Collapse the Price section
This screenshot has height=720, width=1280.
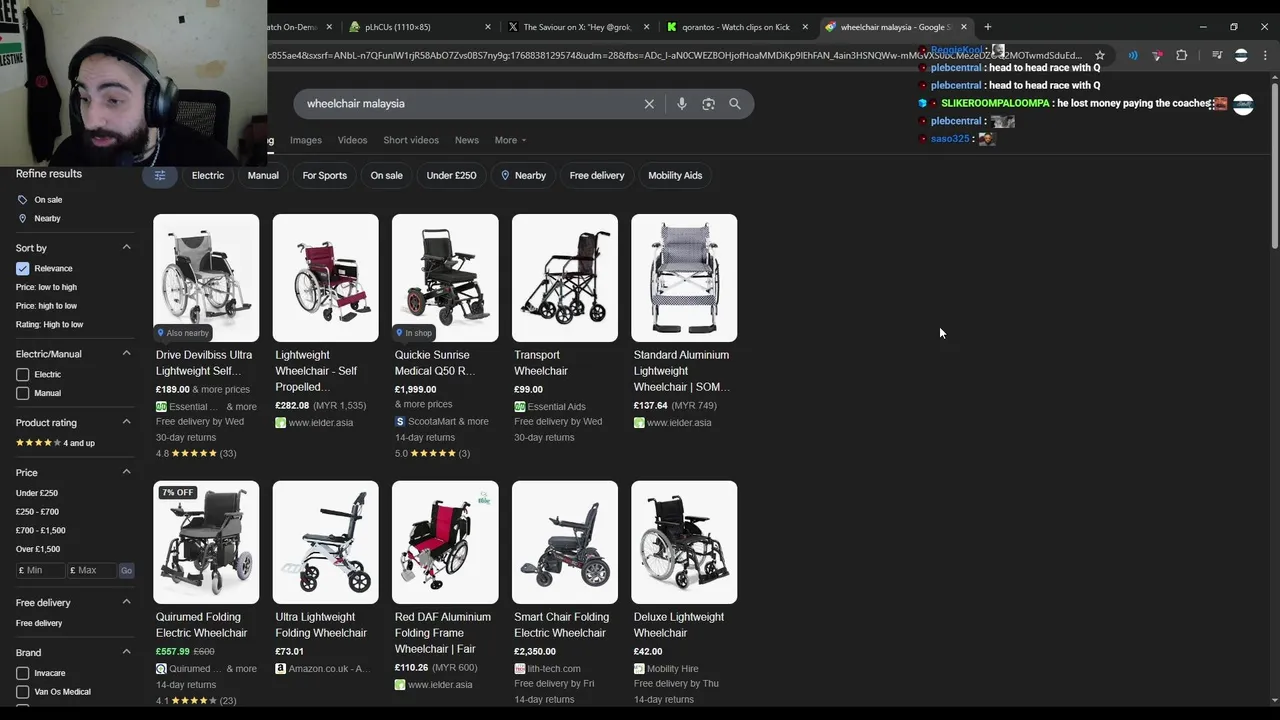tap(126, 472)
